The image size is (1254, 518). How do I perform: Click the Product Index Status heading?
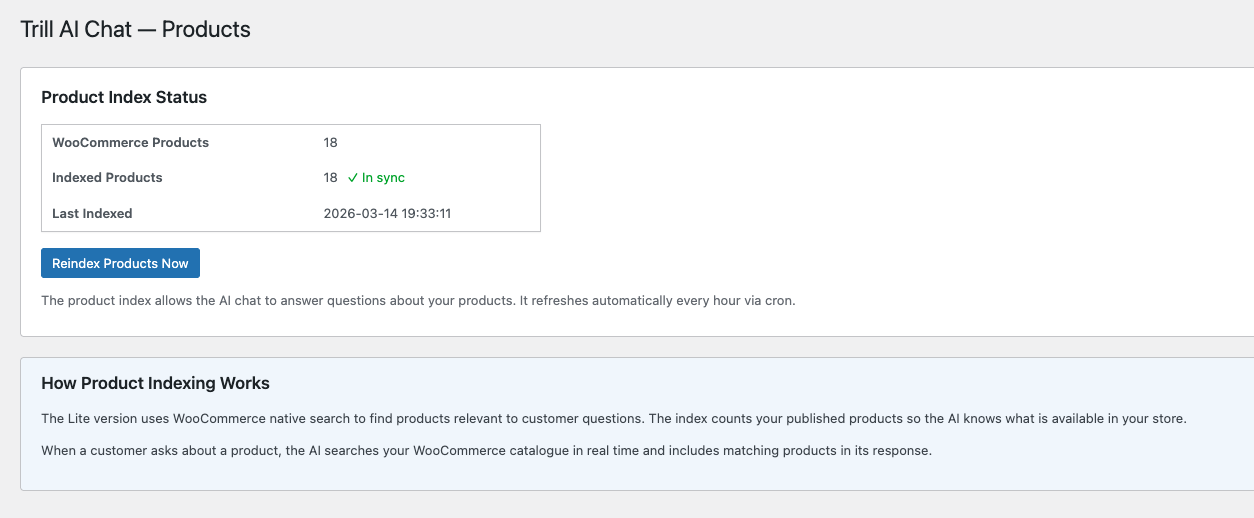tap(124, 97)
